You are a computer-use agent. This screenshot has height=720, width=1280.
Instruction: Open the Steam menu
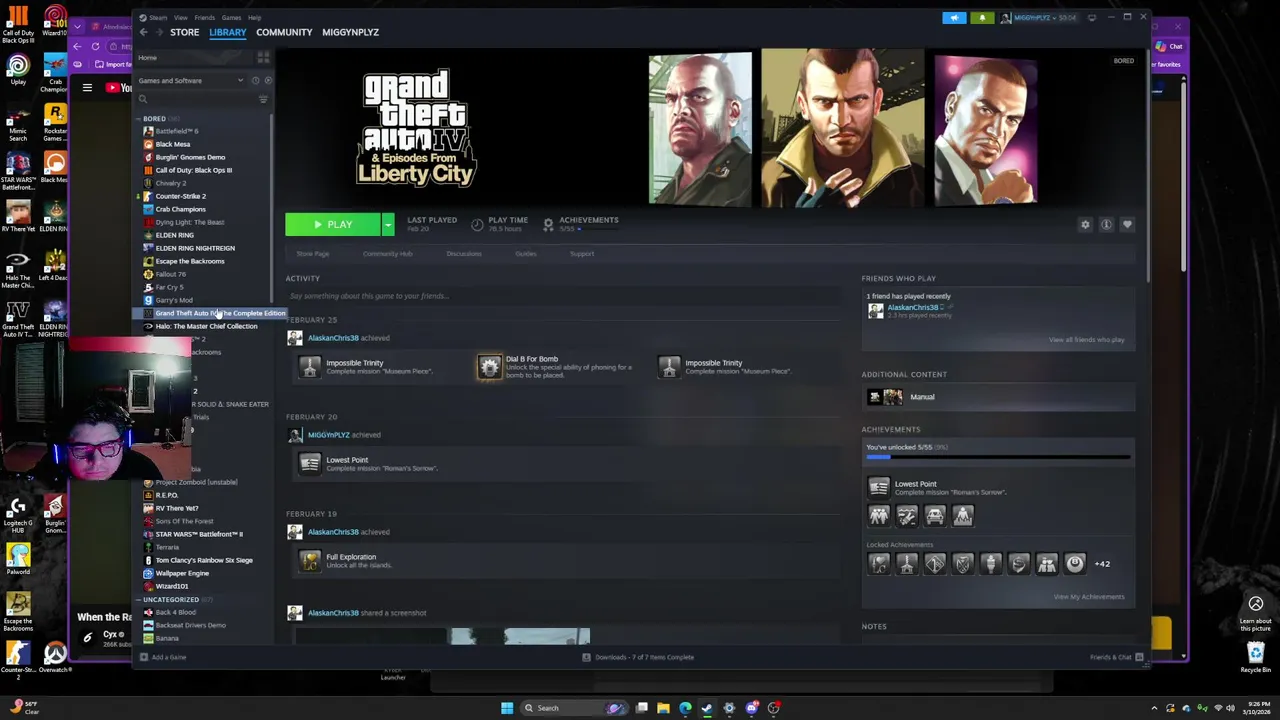tap(157, 17)
